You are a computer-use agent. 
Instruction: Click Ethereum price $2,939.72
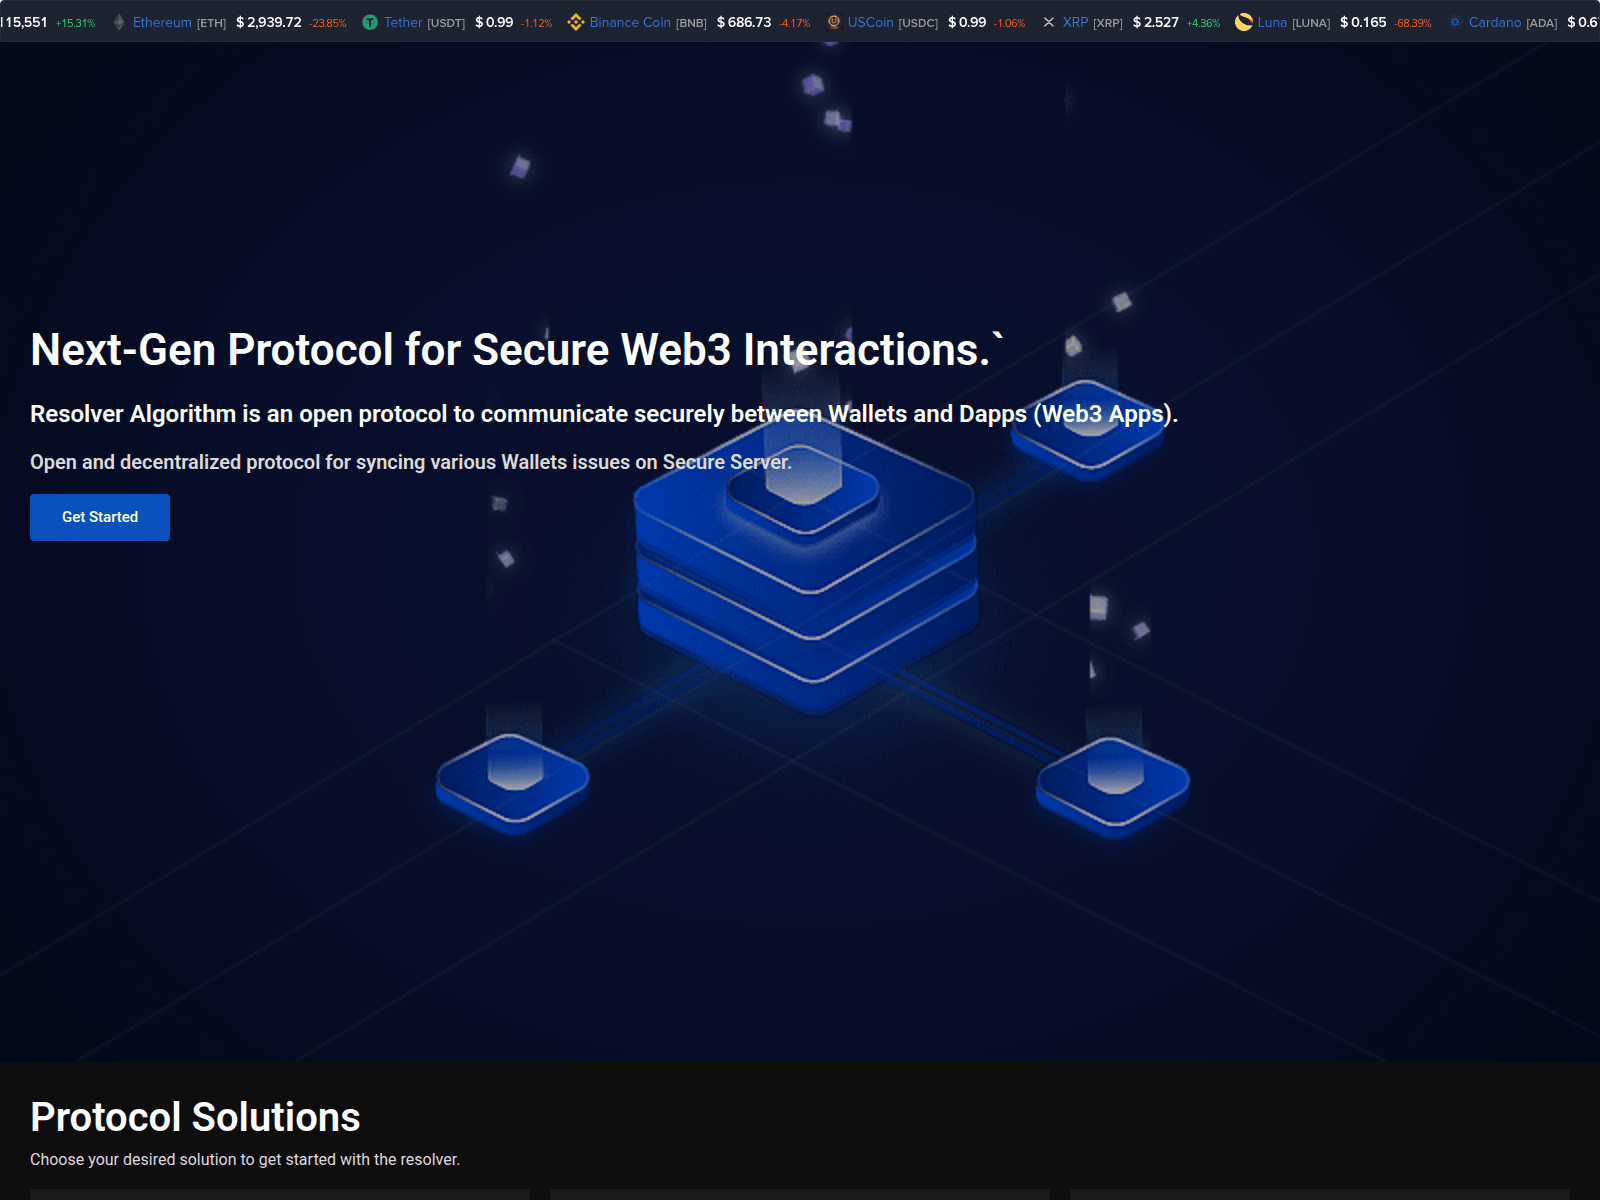(268, 22)
